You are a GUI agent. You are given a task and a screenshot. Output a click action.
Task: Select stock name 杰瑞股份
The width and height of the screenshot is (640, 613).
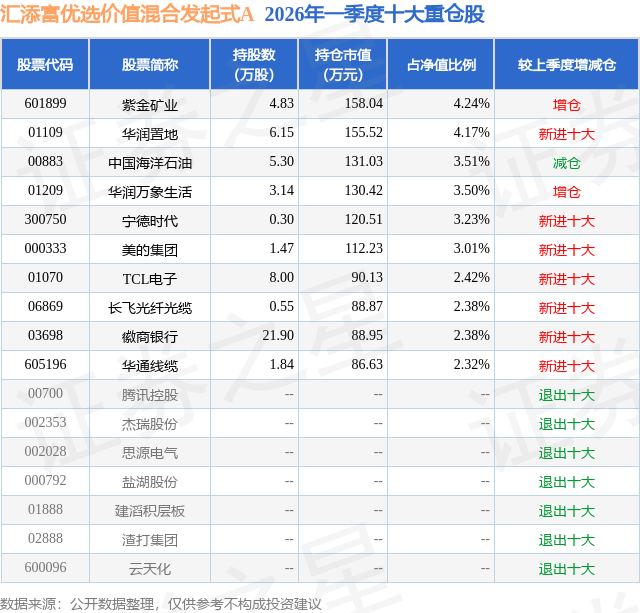(x=150, y=424)
